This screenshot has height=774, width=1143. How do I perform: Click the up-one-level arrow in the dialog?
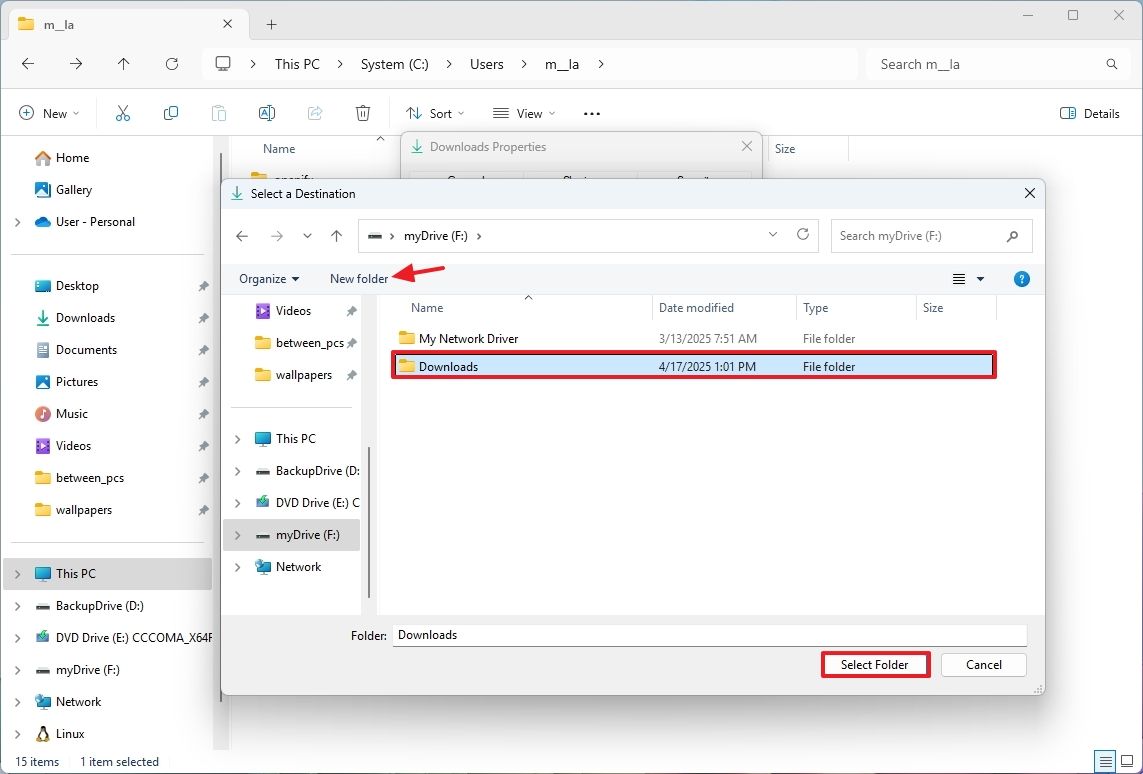[336, 235]
